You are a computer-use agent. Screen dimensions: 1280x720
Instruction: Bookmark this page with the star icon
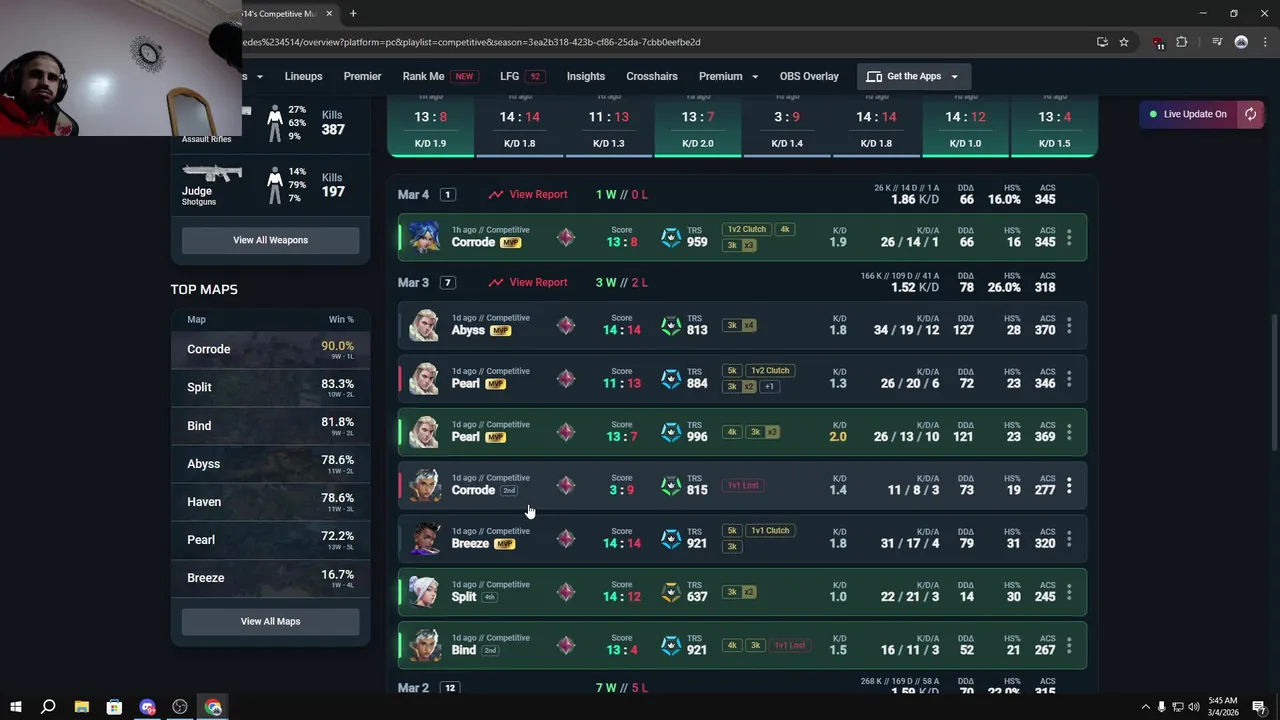(x=1124, y=42)
